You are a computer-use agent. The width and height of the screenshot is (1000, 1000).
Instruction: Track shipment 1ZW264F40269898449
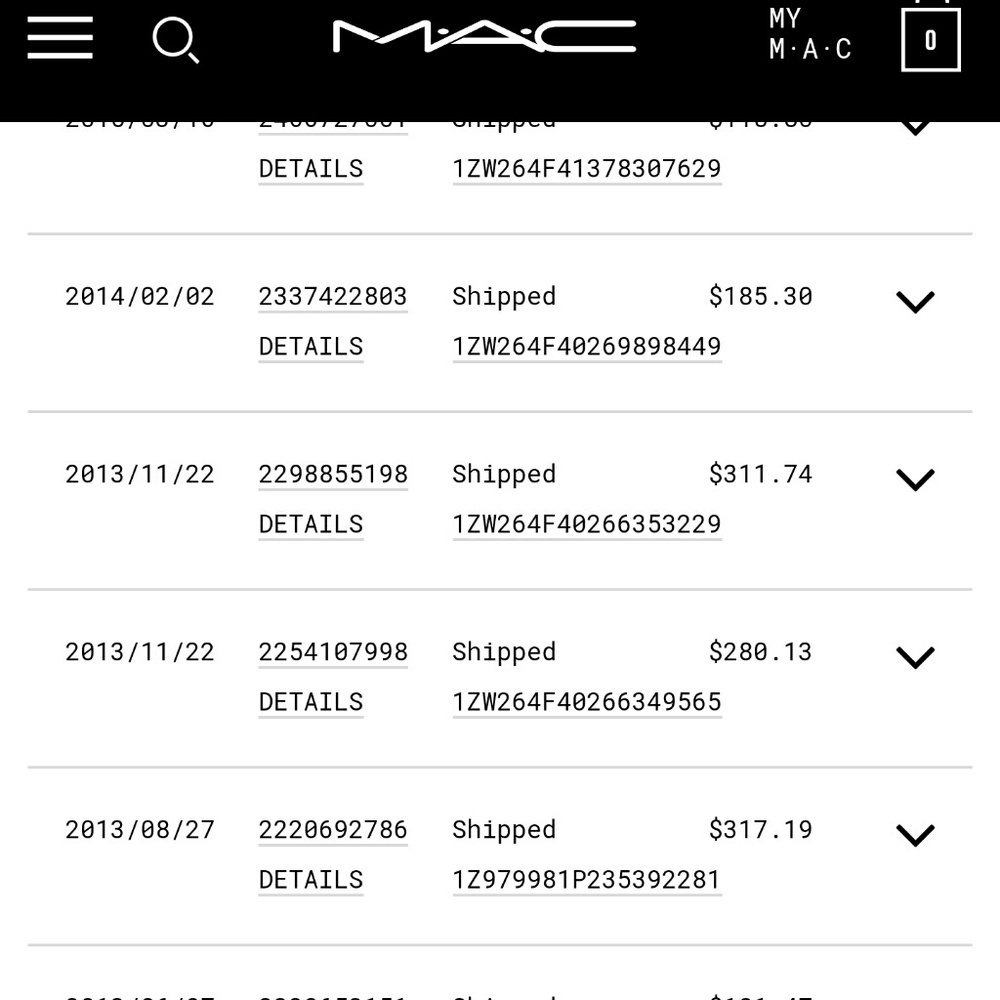[x=586, y=345]
